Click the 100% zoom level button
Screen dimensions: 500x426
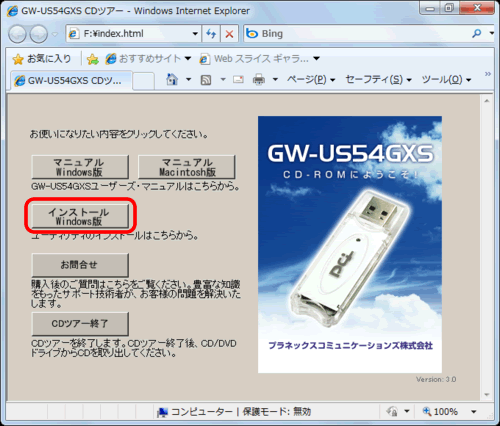[440, 412]
